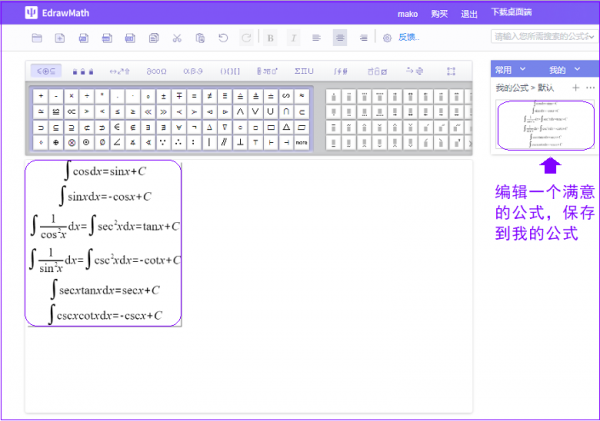This screenshot has height=421, width=600.
Task: Toggle italic formatting
Action: 293,38
